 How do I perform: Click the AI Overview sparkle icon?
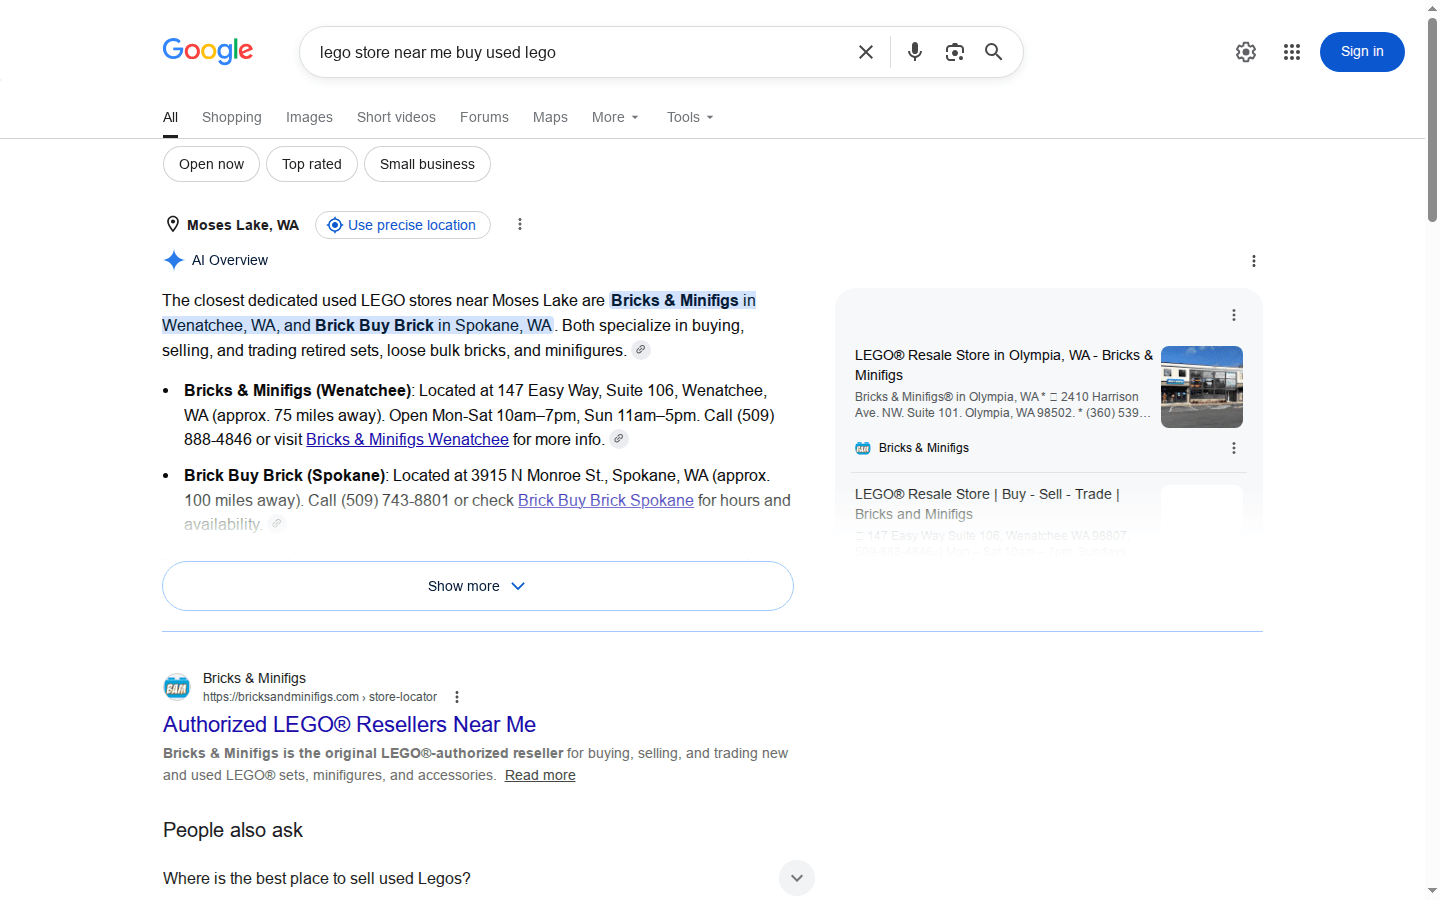click(174, 260)
